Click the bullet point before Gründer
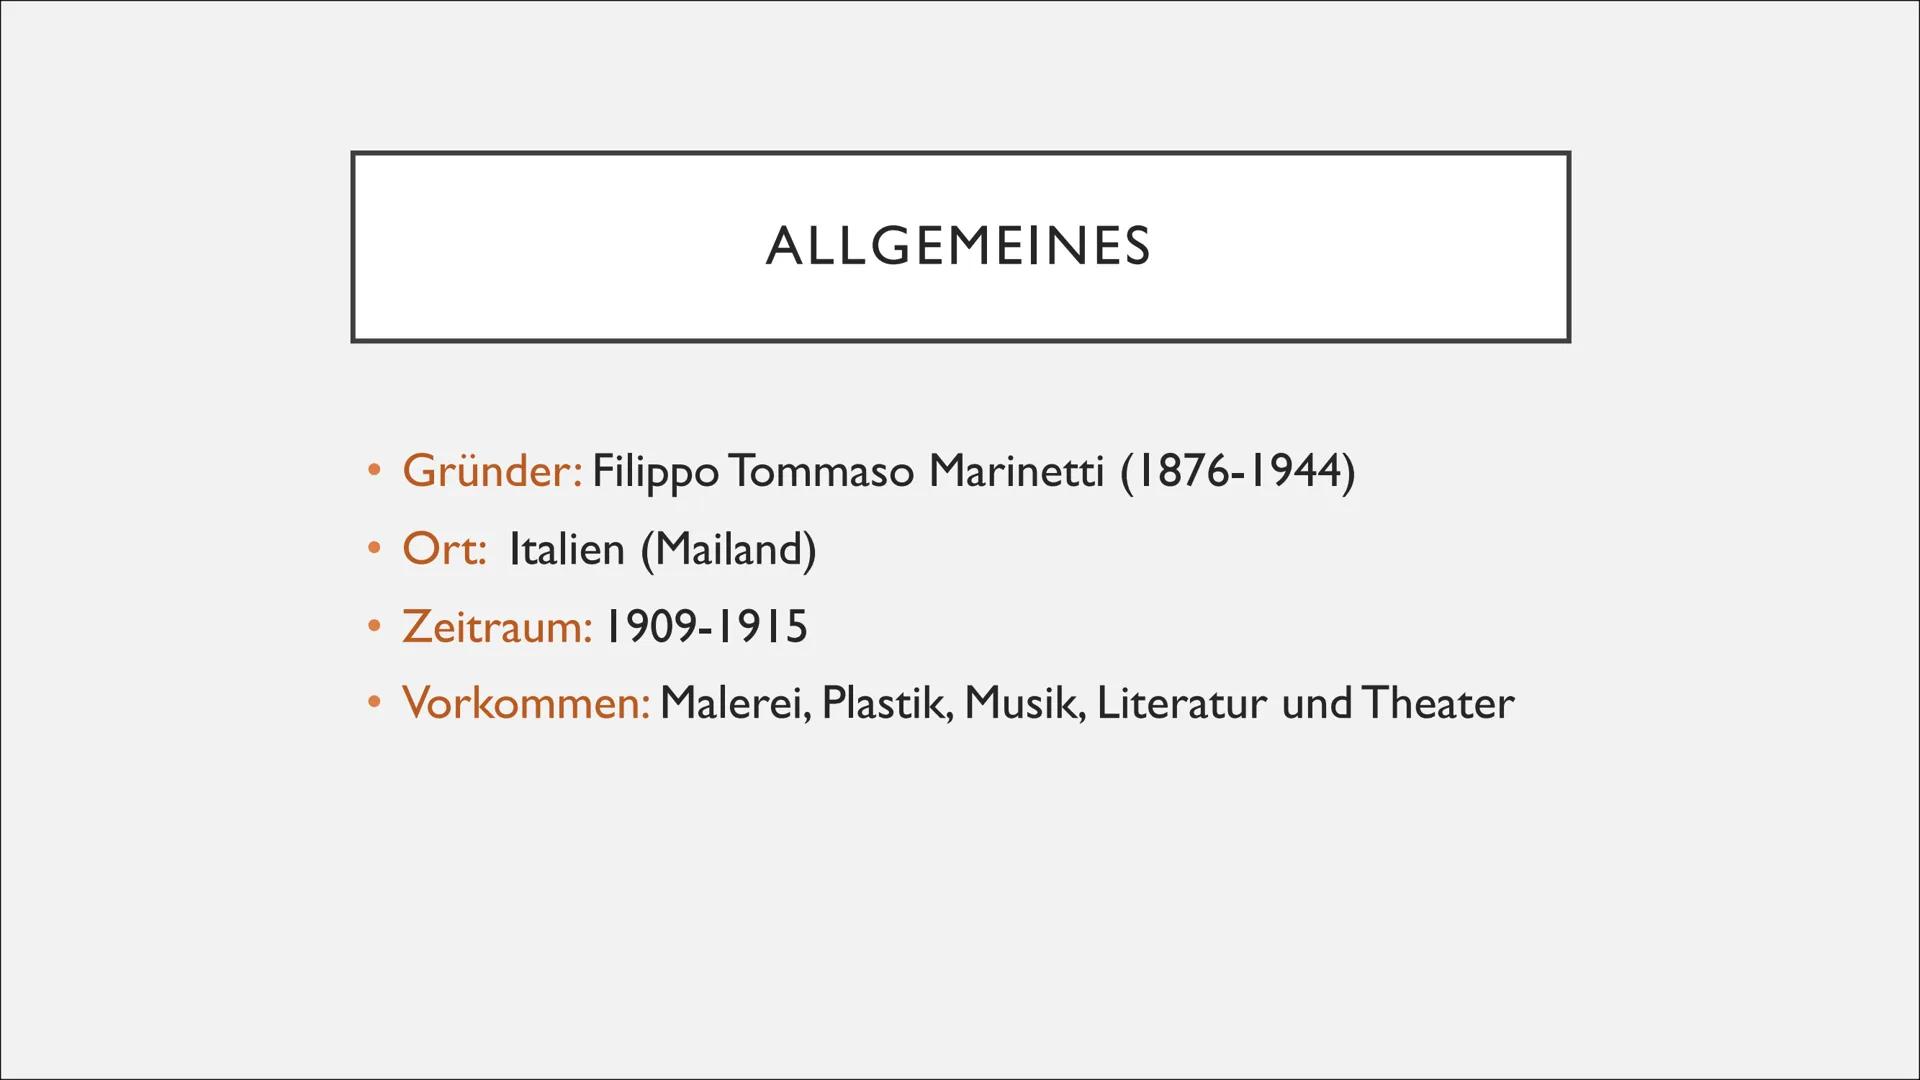The width and height of the screenshot is (1920, 1080). coord(374,471)
